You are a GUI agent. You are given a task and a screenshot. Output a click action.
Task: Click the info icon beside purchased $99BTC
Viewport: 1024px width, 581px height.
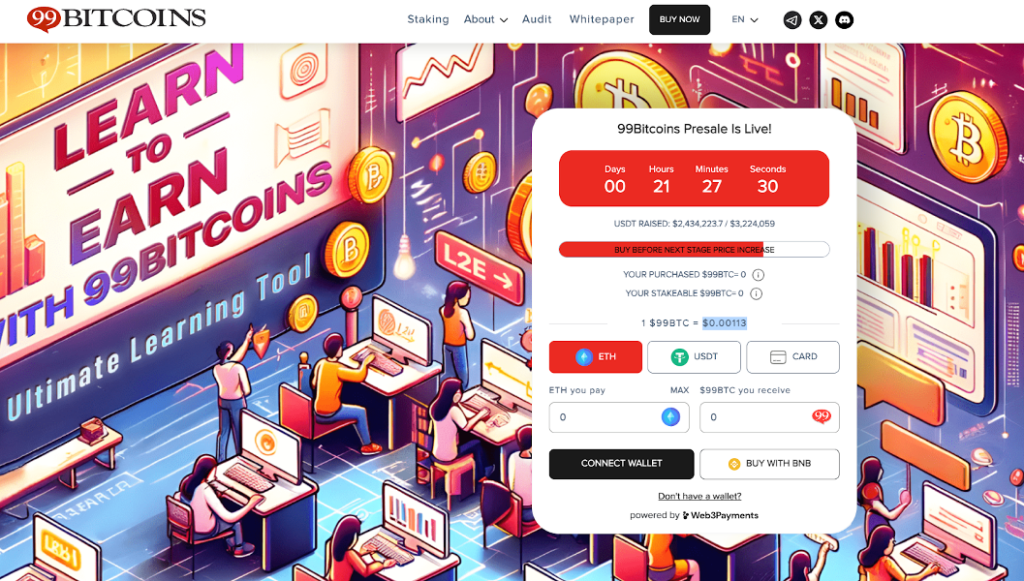tap(758, 275)
